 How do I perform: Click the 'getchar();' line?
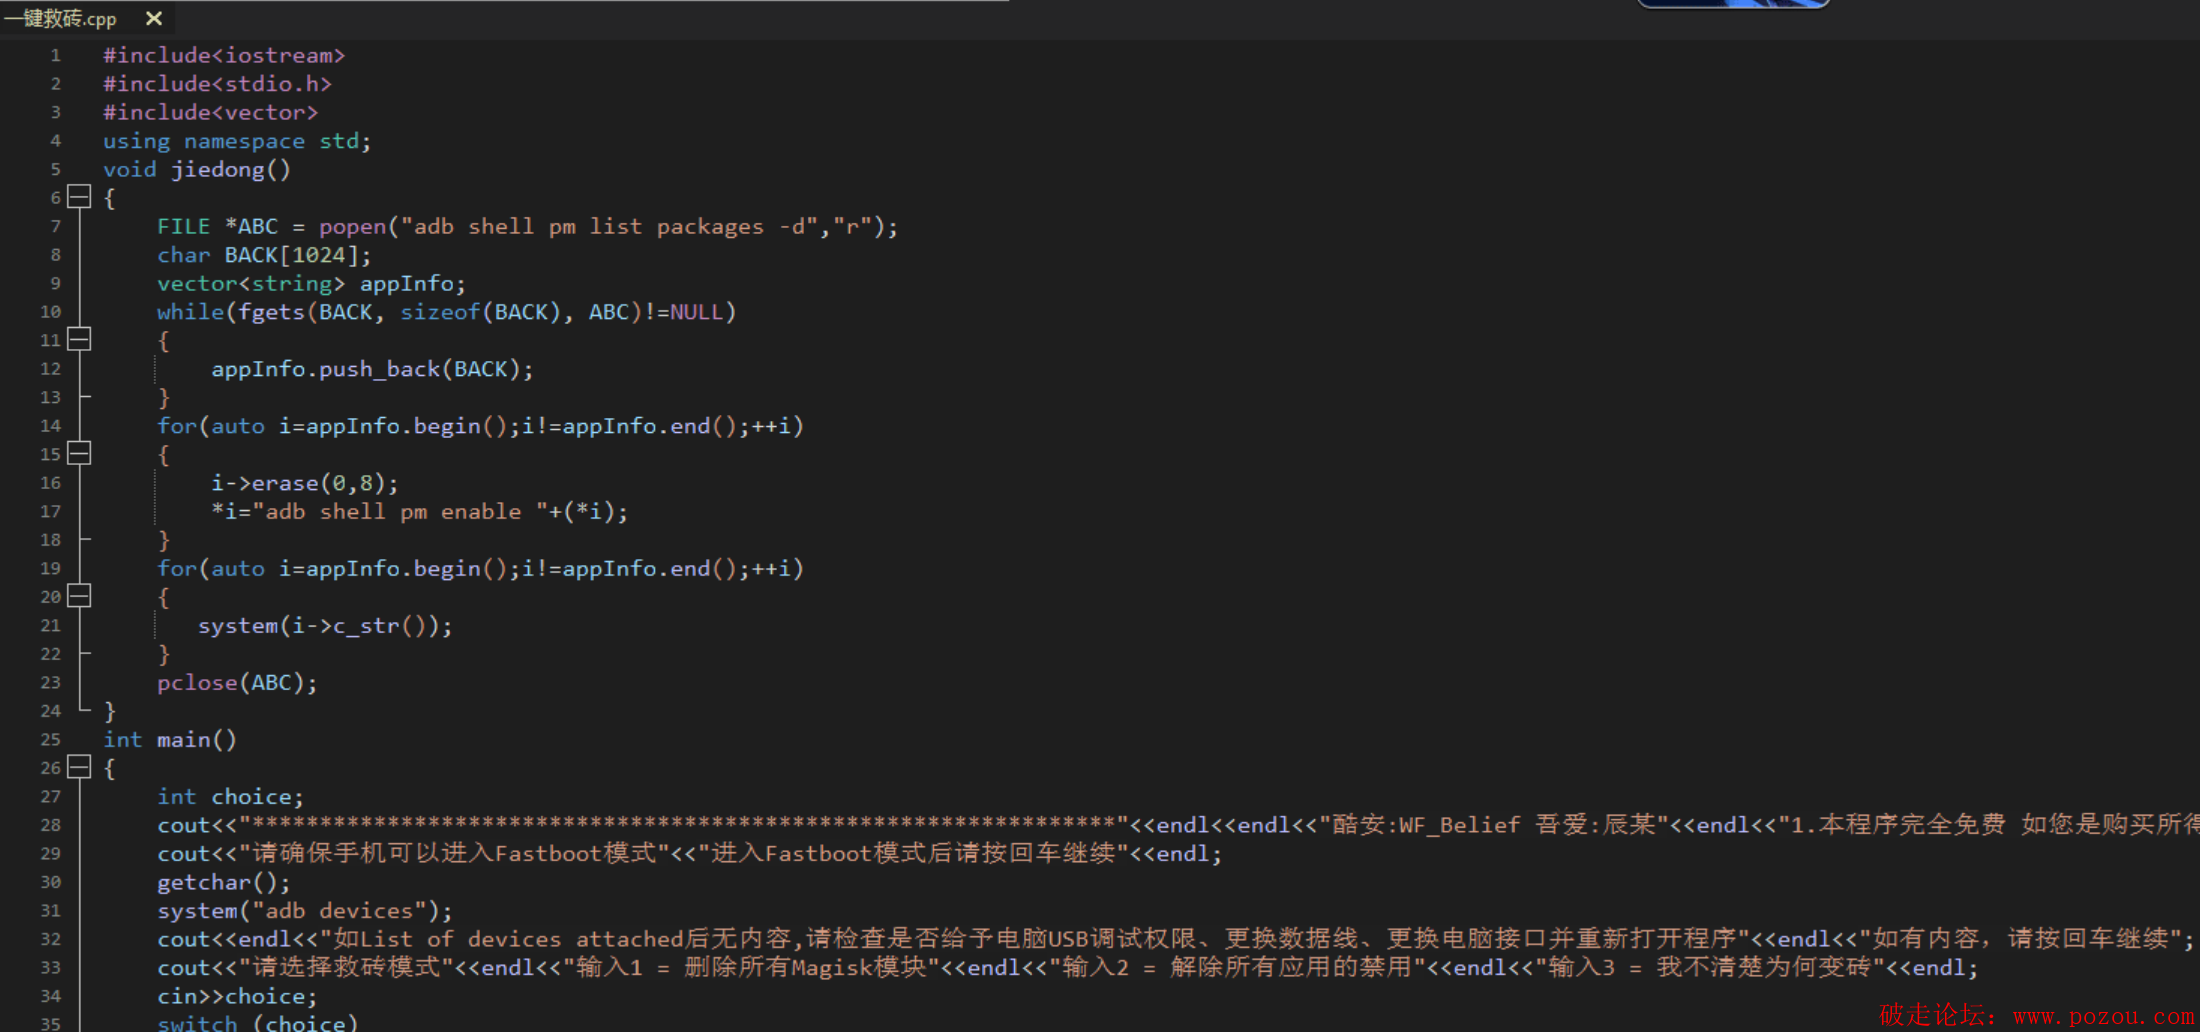[224, 882]
